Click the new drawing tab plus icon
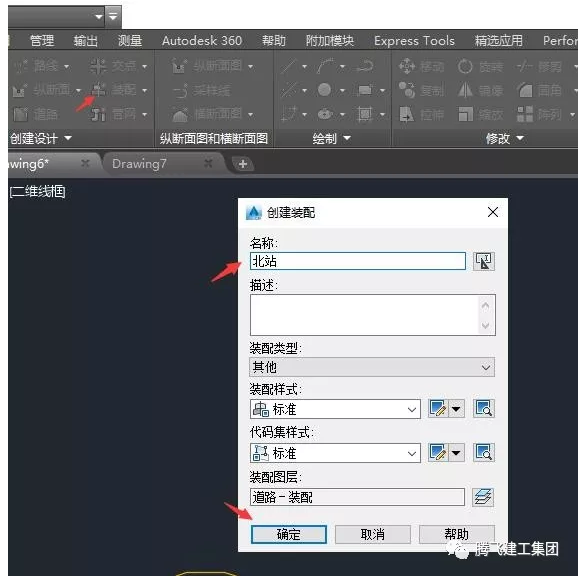 (x=243, y=164)
